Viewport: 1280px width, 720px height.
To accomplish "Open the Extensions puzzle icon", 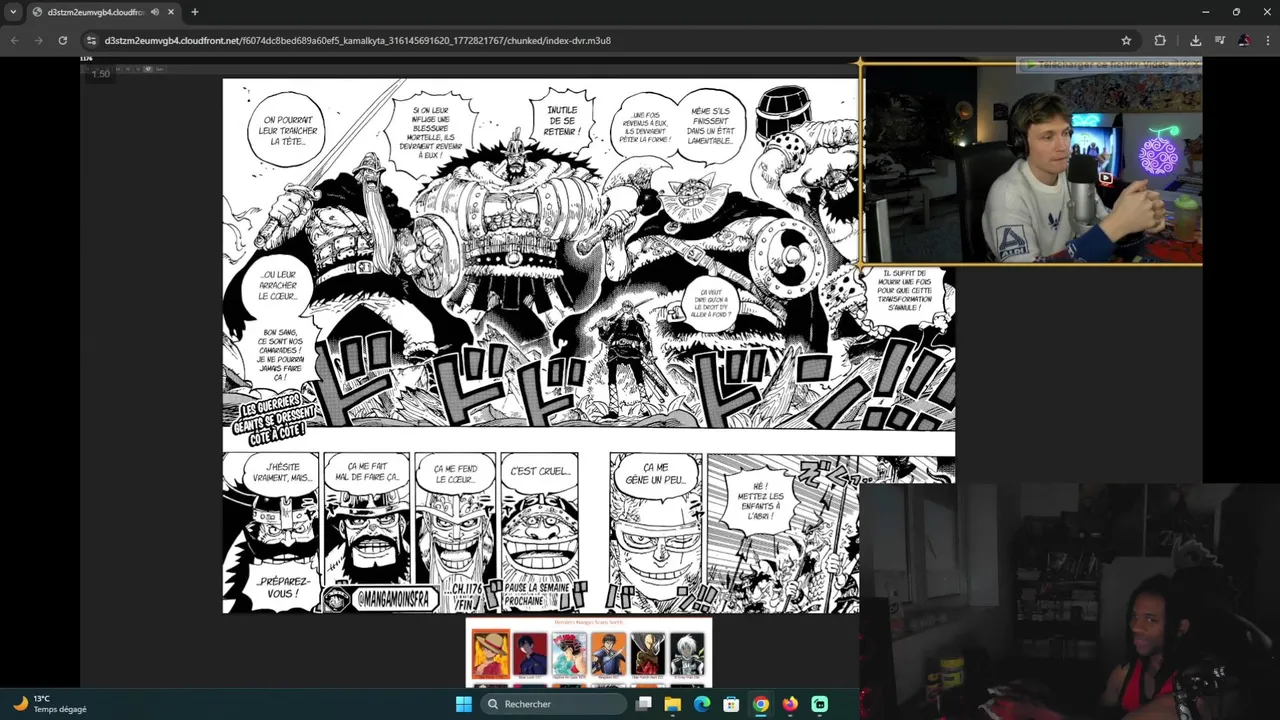I will click(x=1160, y=40).
